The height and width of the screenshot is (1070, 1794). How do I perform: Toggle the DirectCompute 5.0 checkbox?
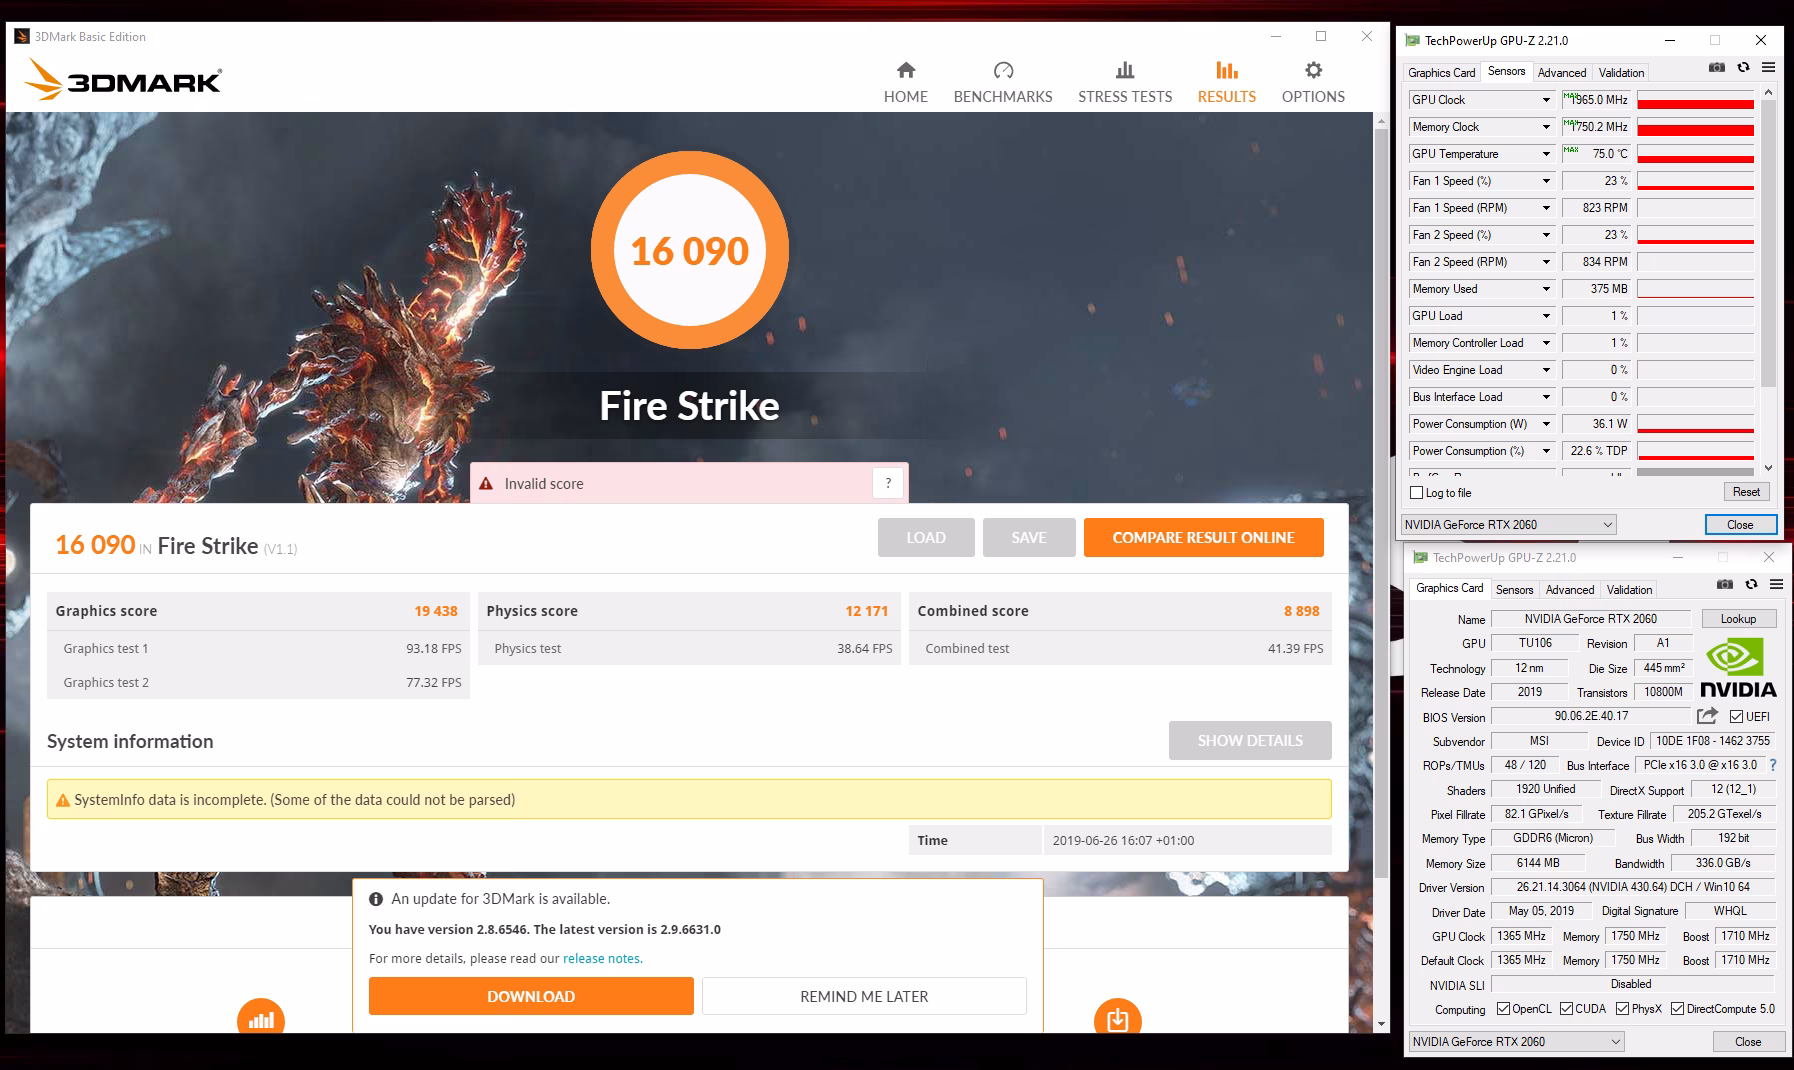[x=1677, y=1009]
